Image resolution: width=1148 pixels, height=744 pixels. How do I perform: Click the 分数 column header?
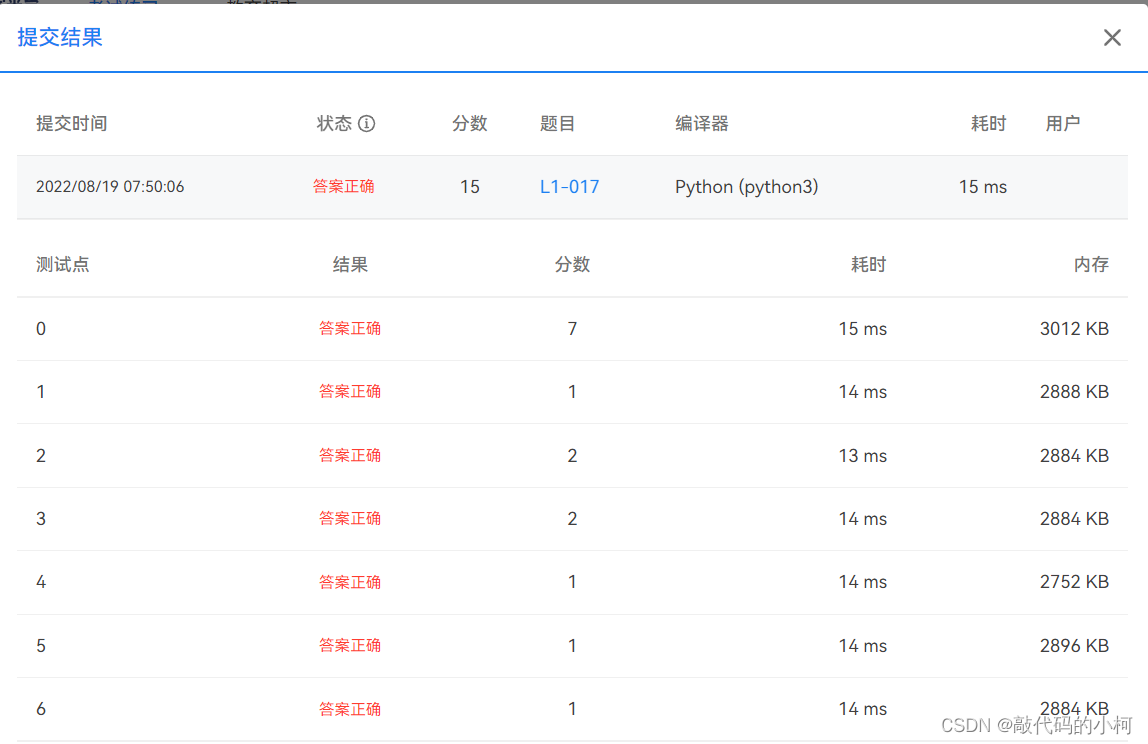[x=469, y=123]
